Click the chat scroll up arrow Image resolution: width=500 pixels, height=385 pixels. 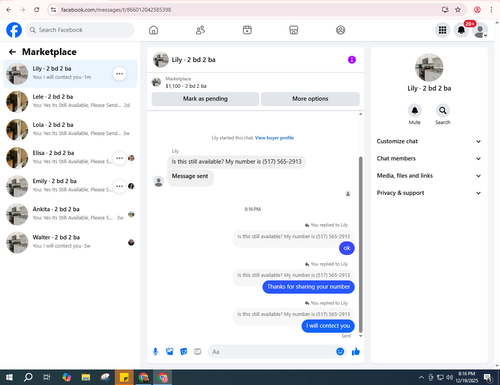[360, 114]
